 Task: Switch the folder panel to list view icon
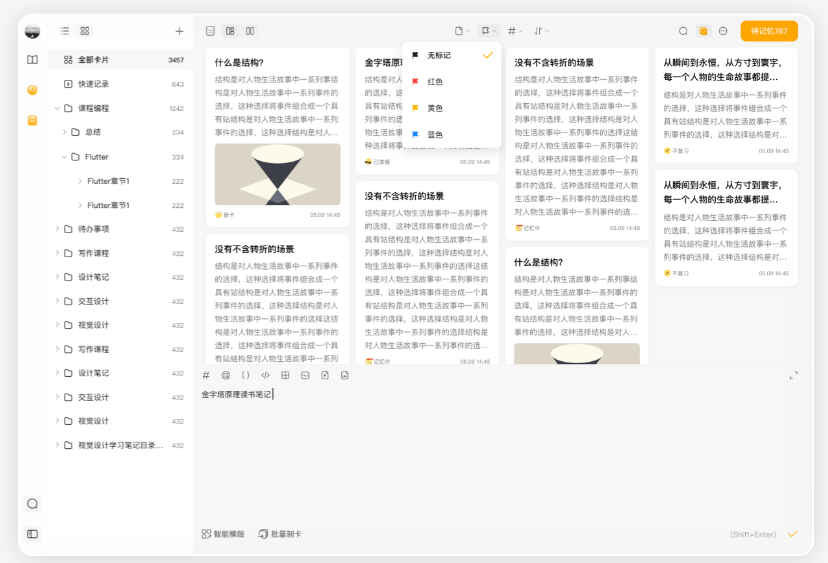65,31
